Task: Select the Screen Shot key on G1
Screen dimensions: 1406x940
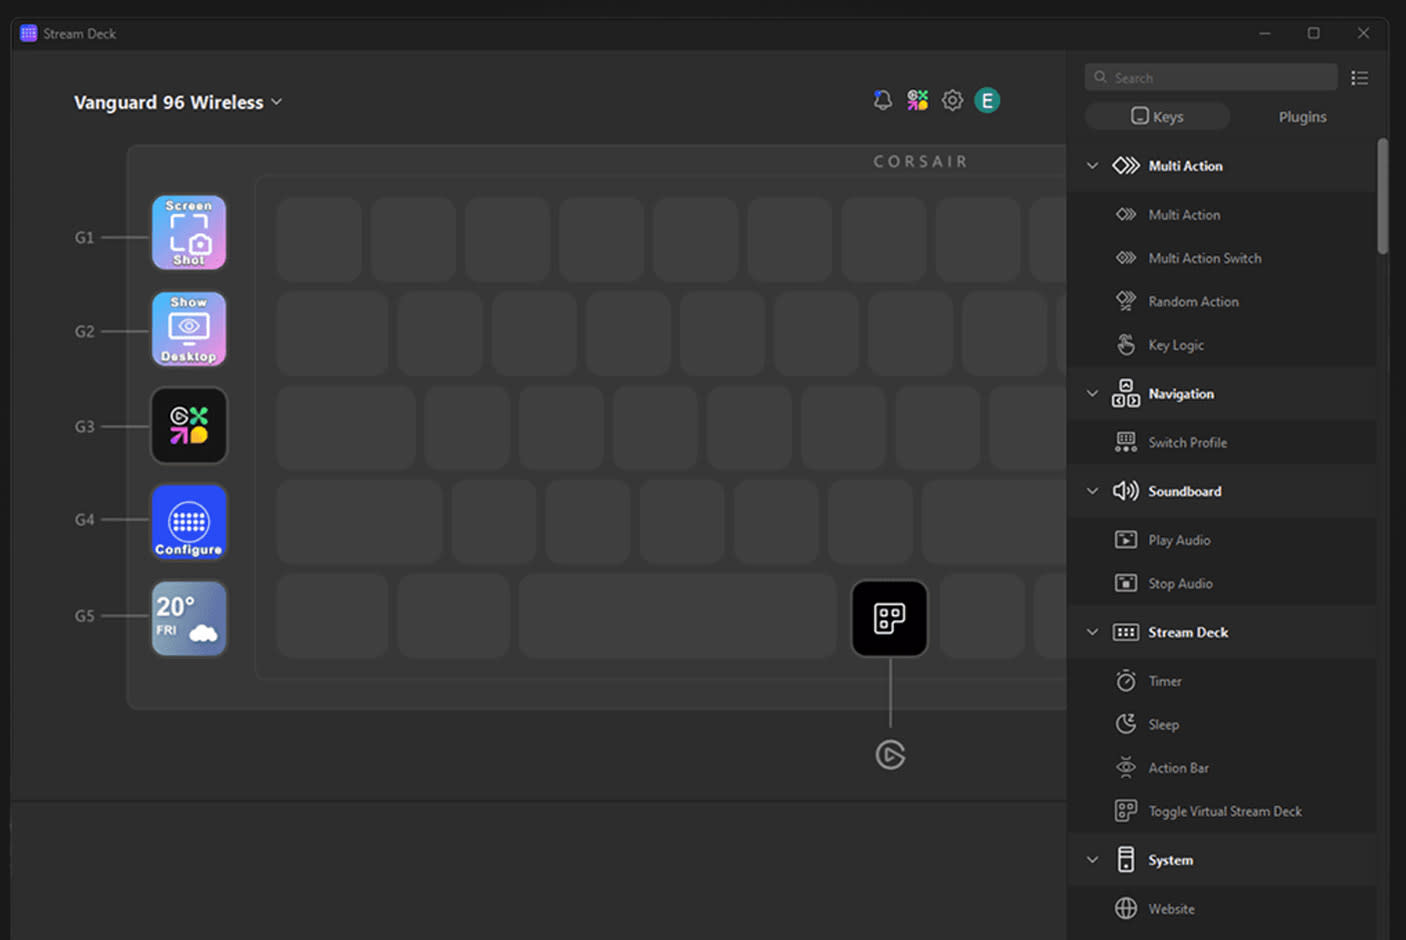Action: (189, 232)
